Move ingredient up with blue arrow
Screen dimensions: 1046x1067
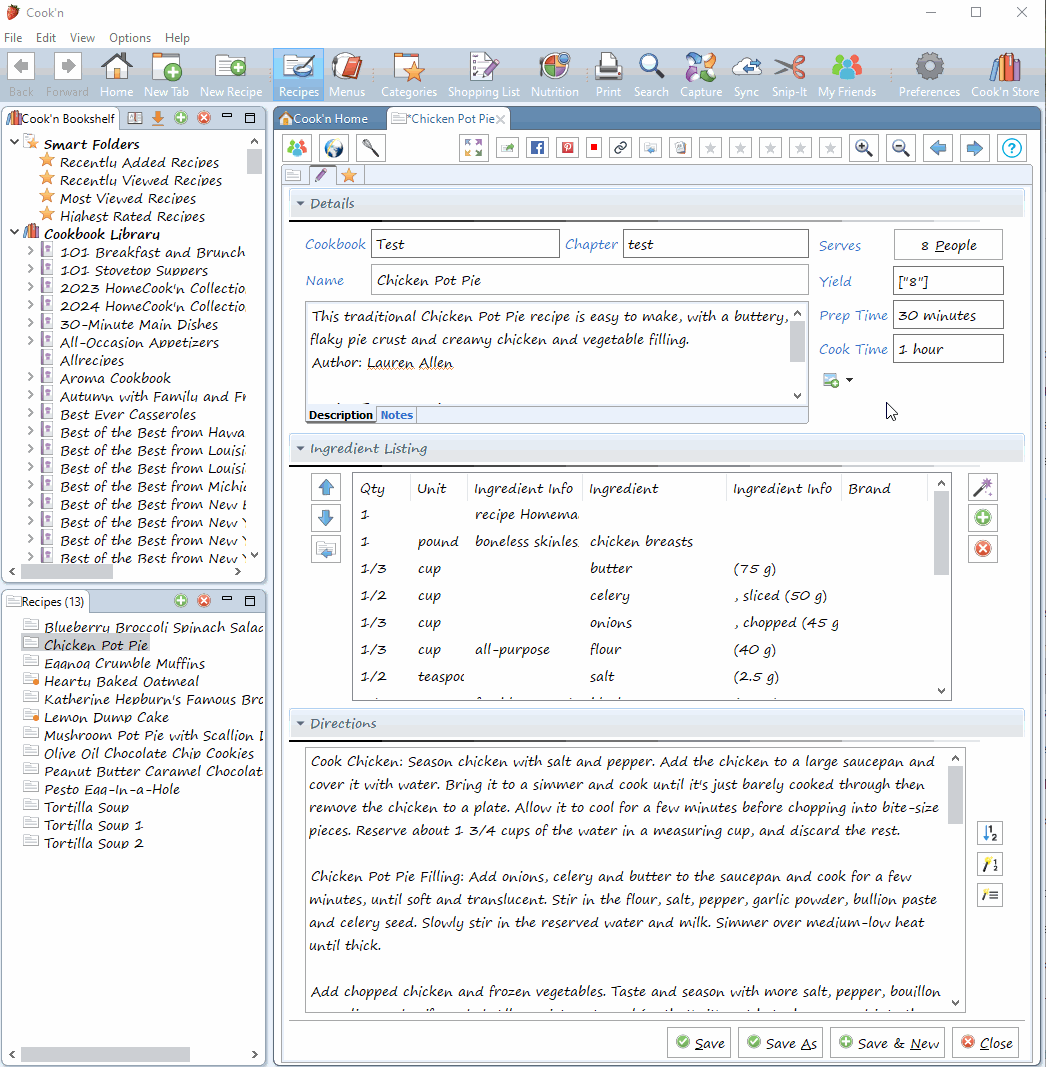(x=327, y=488)
